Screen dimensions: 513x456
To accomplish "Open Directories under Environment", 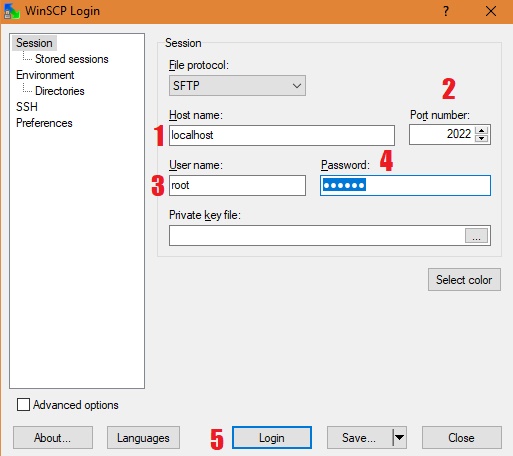I will point(60,91).
